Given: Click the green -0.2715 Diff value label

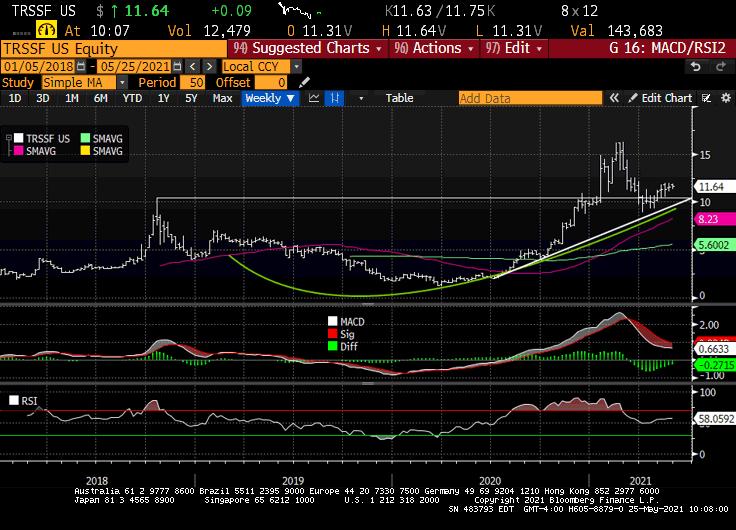Looking at the screenshot, I should pyautogui.click(x=715, y=365).
